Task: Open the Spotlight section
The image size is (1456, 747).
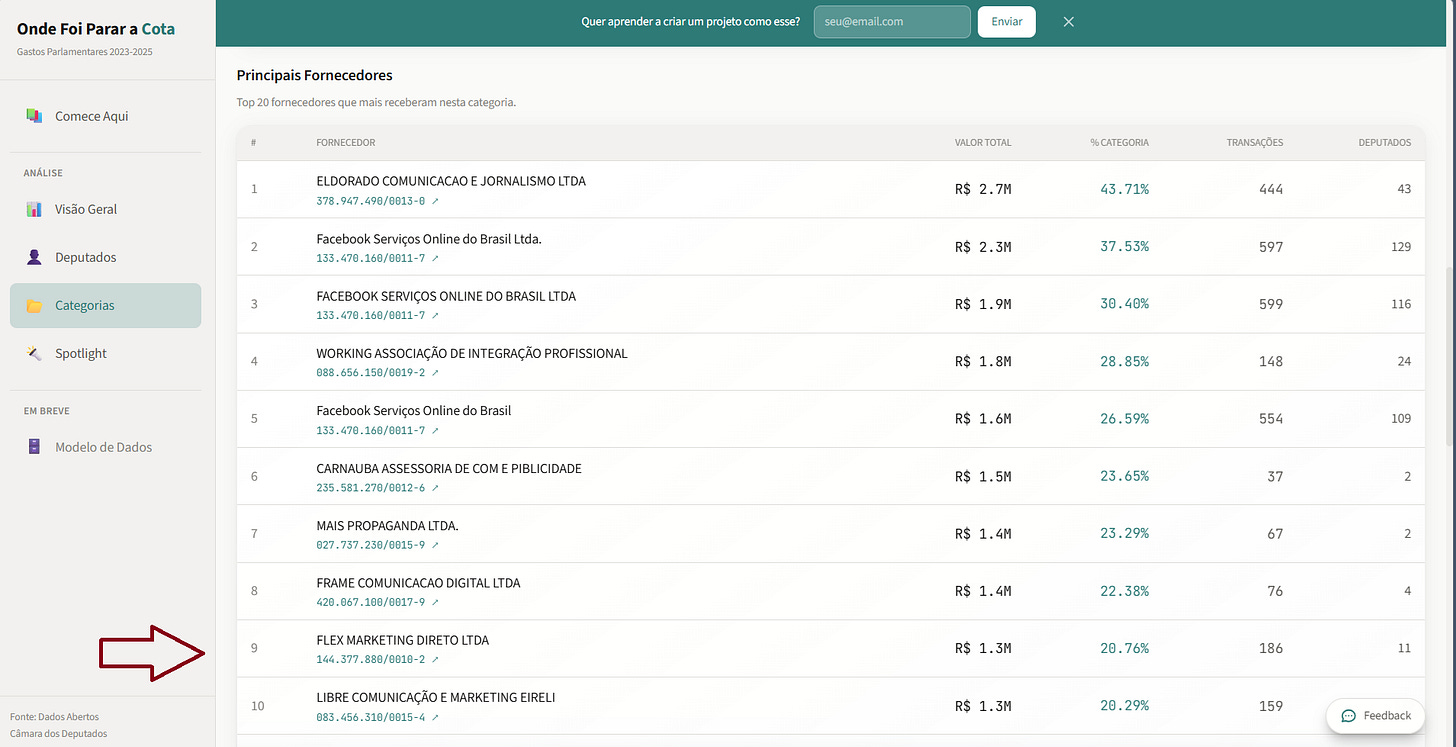Action: (x=105, y=353)
